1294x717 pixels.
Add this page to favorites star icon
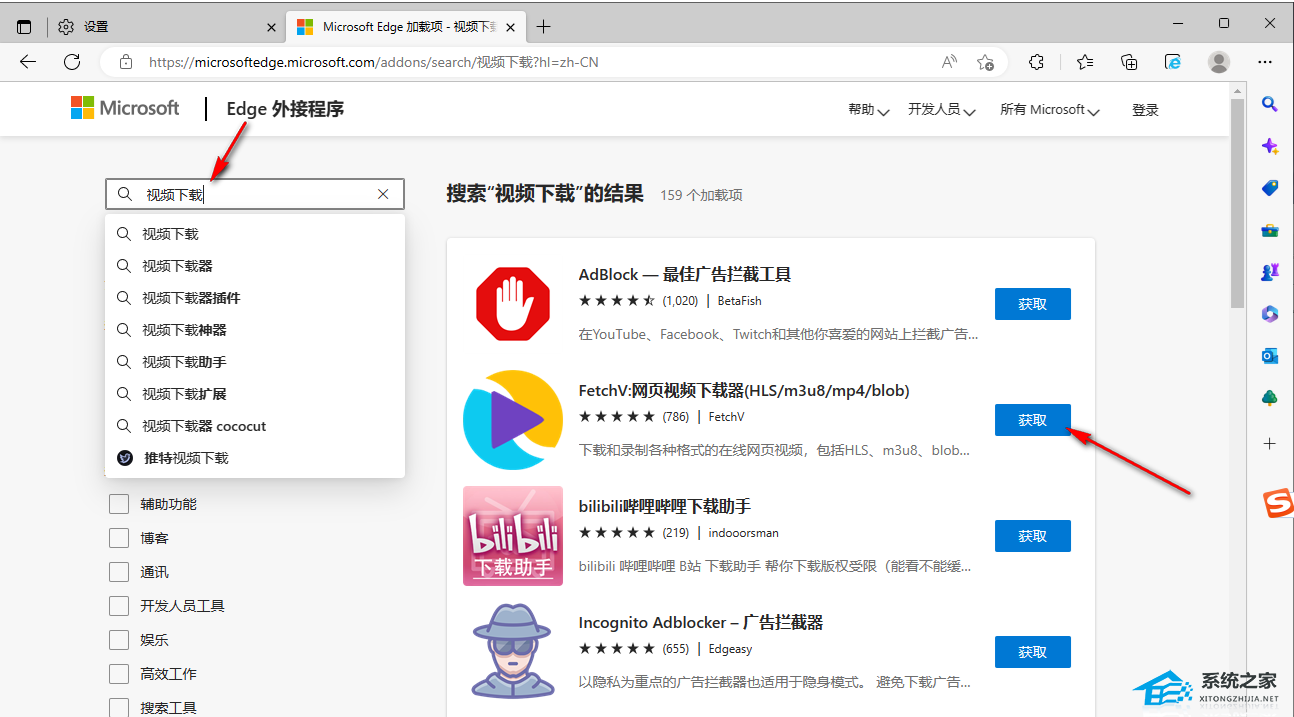click(985, 62)
